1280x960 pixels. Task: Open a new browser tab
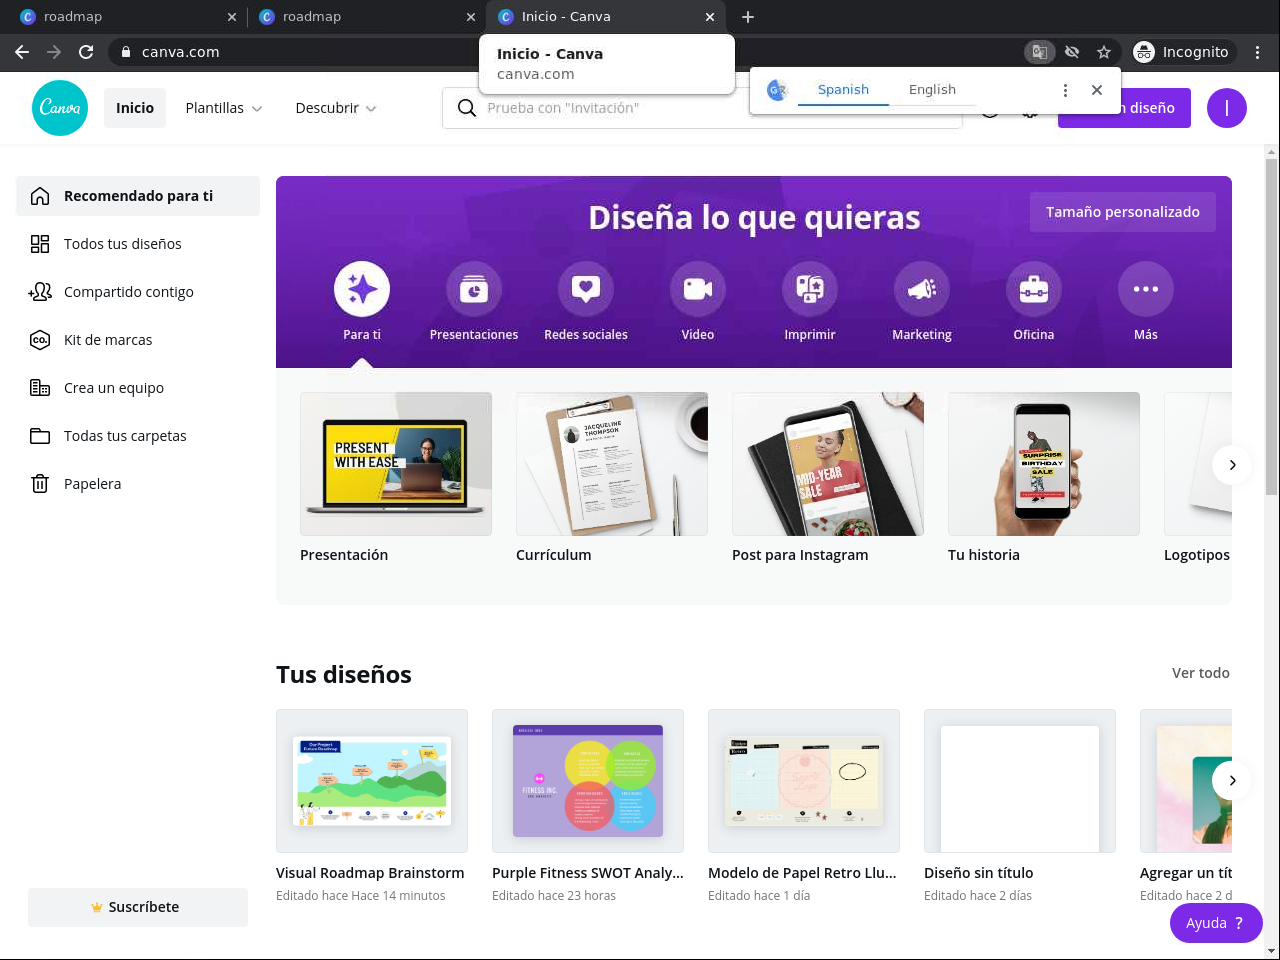[x=748, y=17]
